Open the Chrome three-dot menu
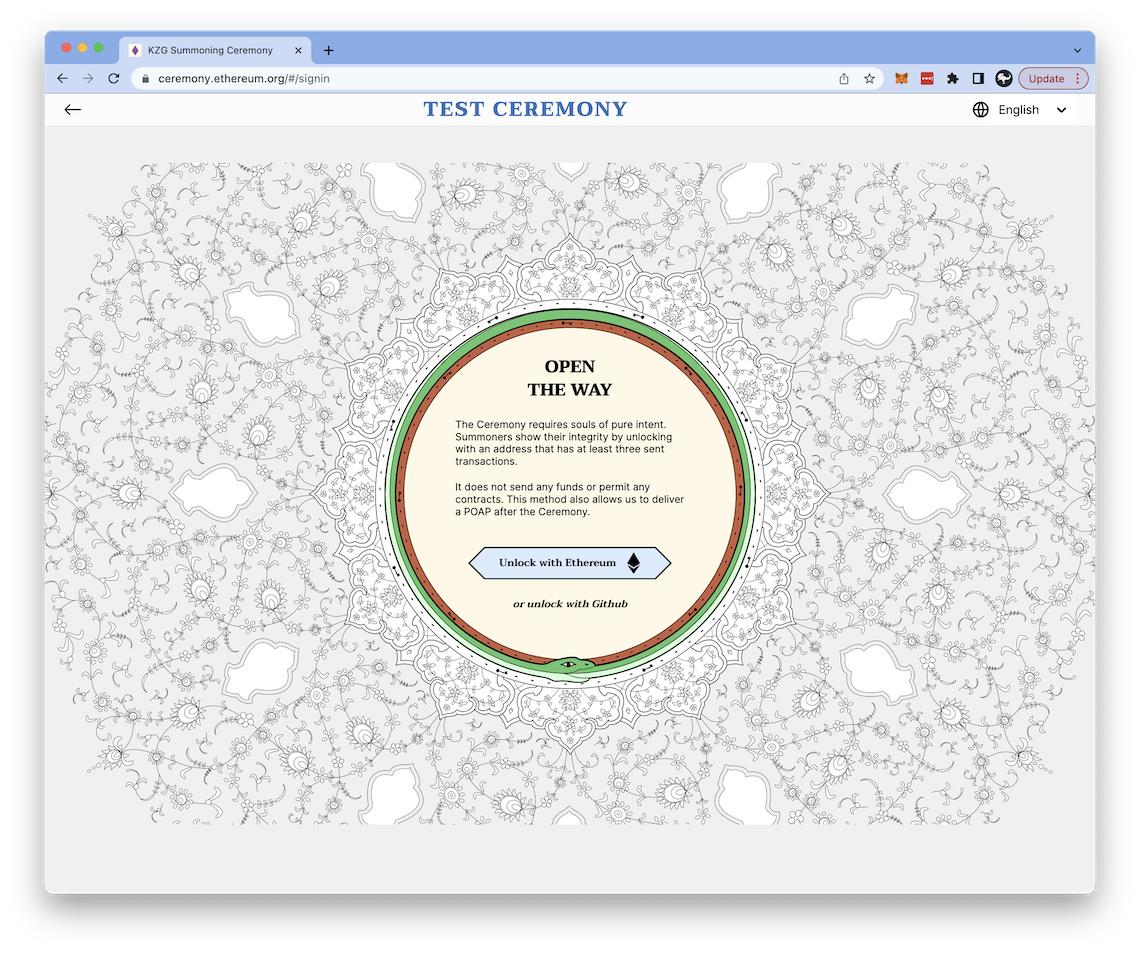Viewport: 1140px width, 953px height. tap(1077, 78)
